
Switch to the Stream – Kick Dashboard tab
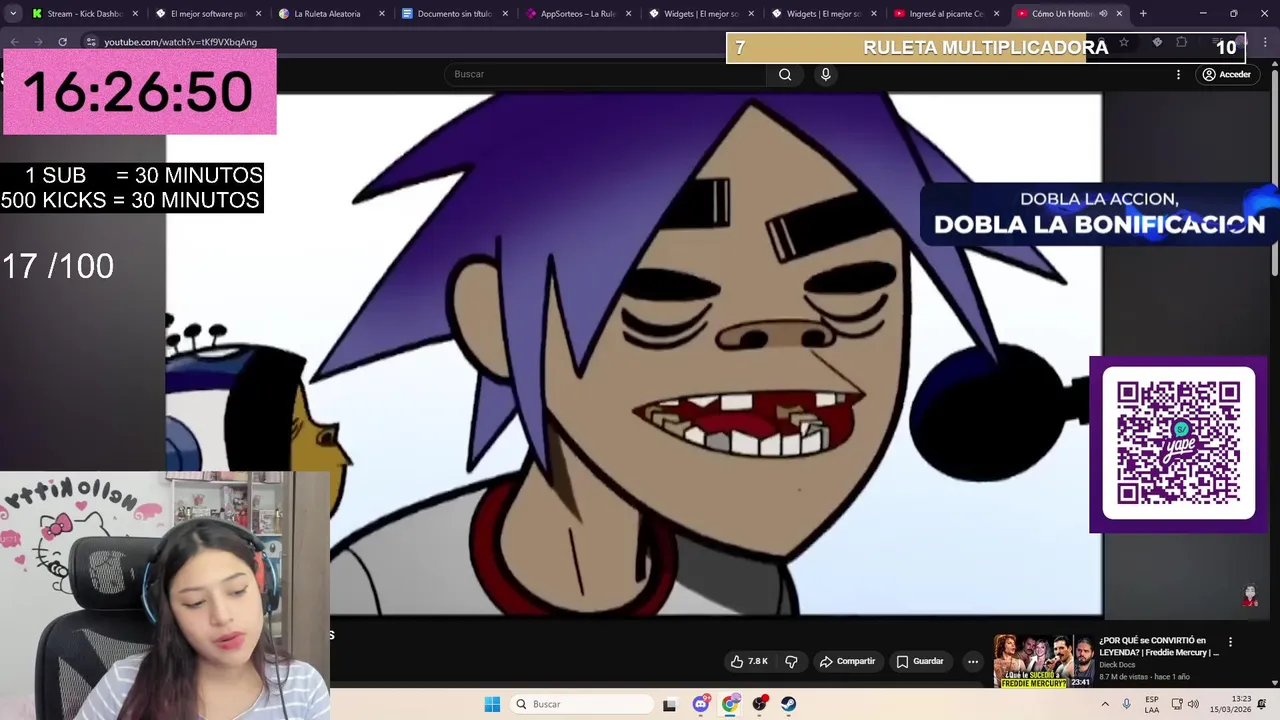(84, 14)
